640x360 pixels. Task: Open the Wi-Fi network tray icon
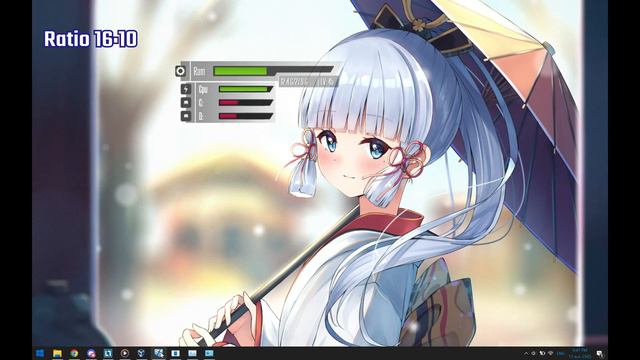(551, 353)
